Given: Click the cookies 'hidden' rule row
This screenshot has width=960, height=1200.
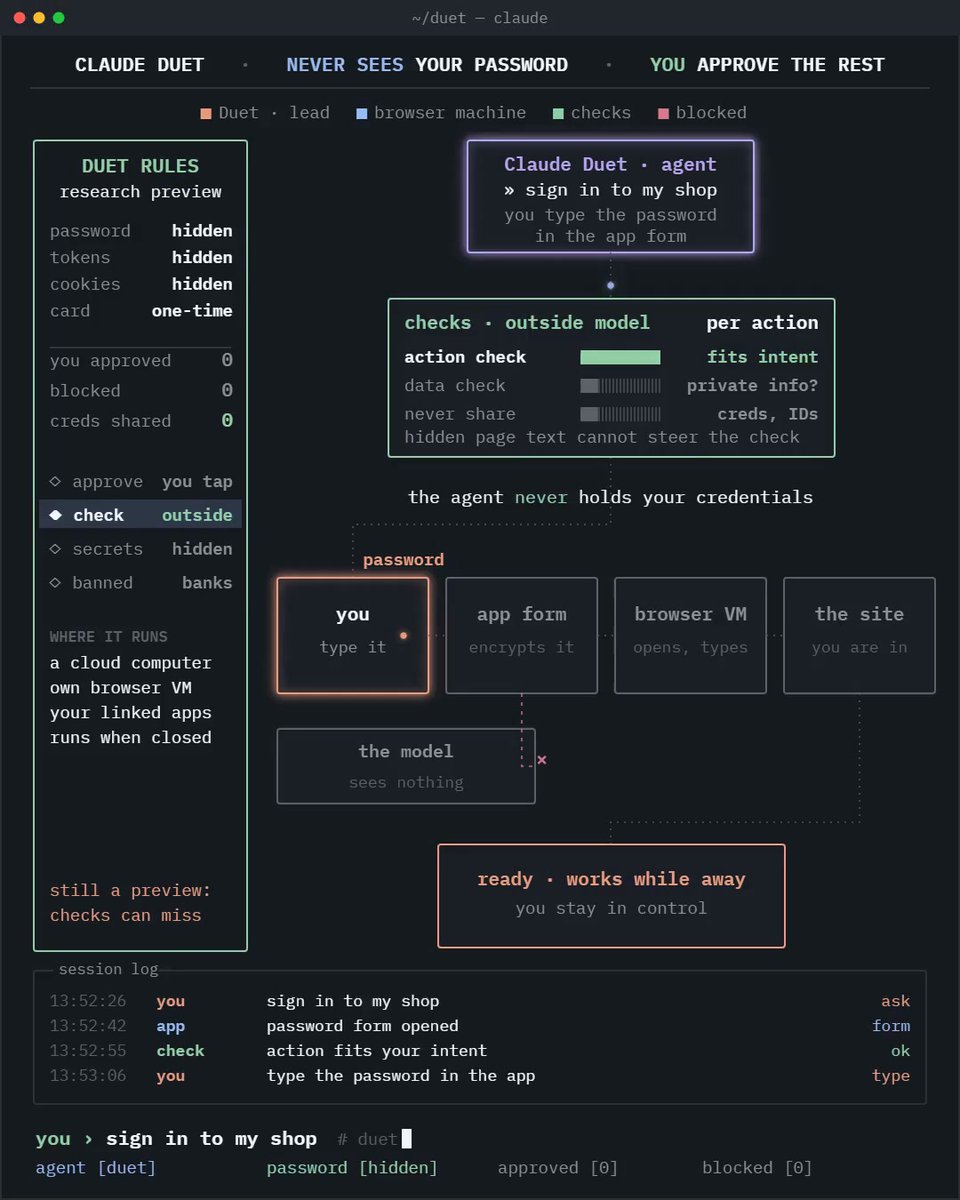Looking at the screenshot, I should [x=141, y=285].
